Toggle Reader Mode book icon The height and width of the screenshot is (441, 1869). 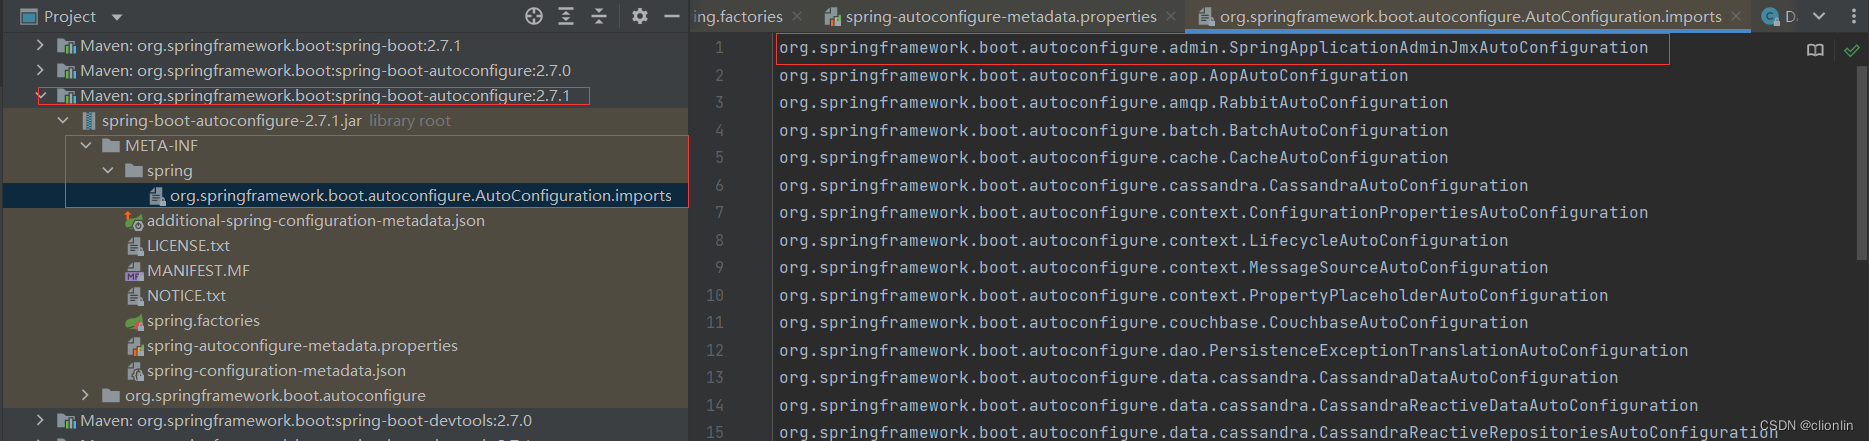click(x=1815, y=50)
